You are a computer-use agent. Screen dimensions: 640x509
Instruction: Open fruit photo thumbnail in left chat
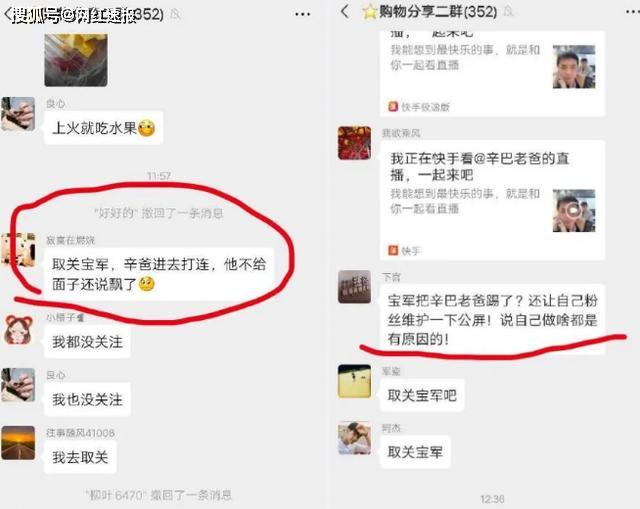[x=76, y=60]
